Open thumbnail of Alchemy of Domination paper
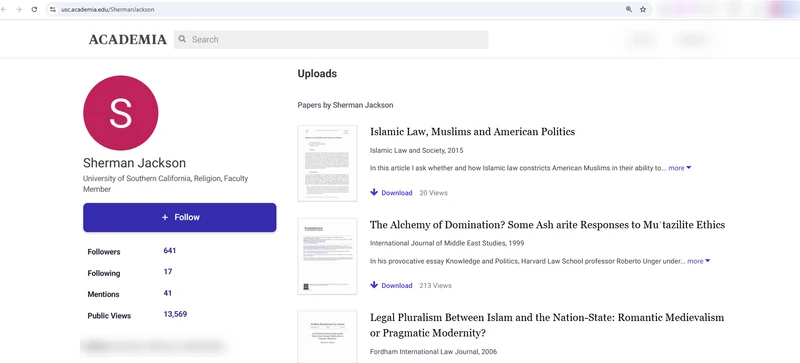 coord(327,256)
